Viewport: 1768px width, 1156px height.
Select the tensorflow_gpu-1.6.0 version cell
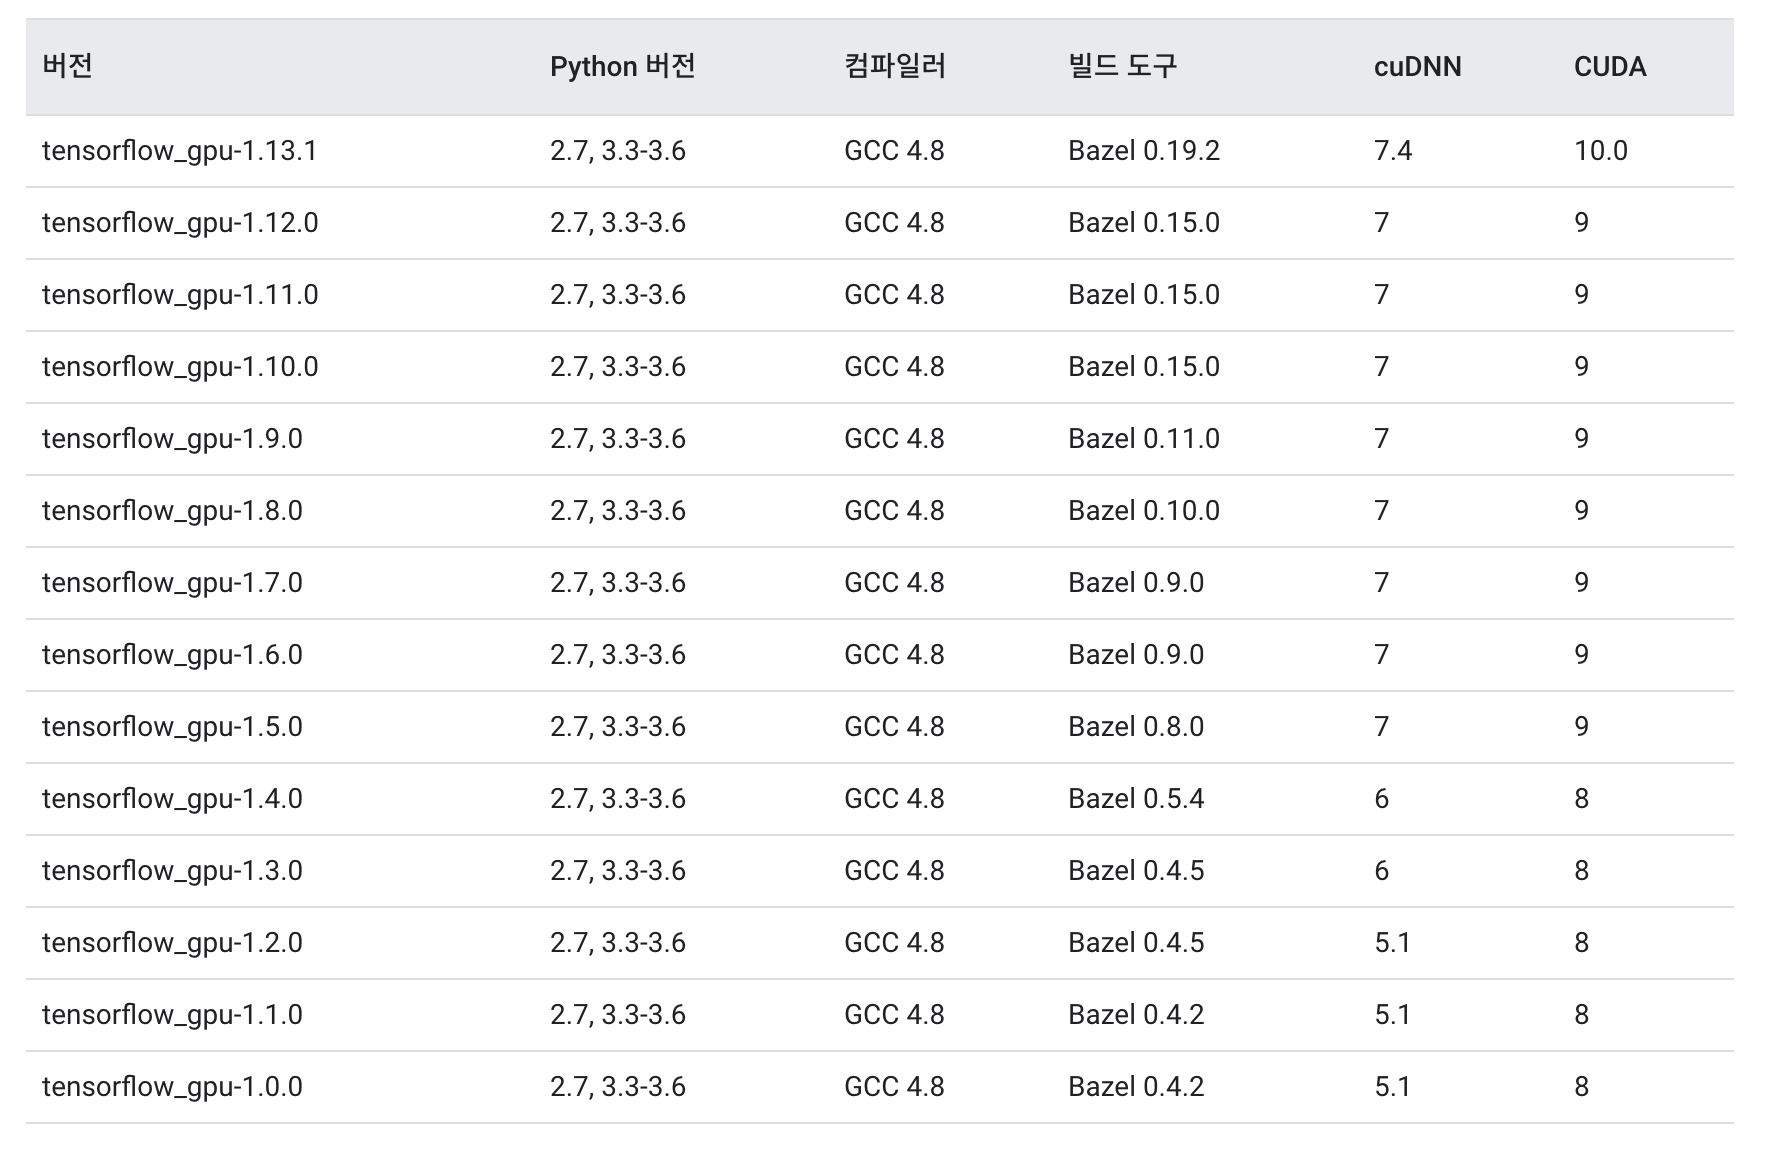(172, 655)
